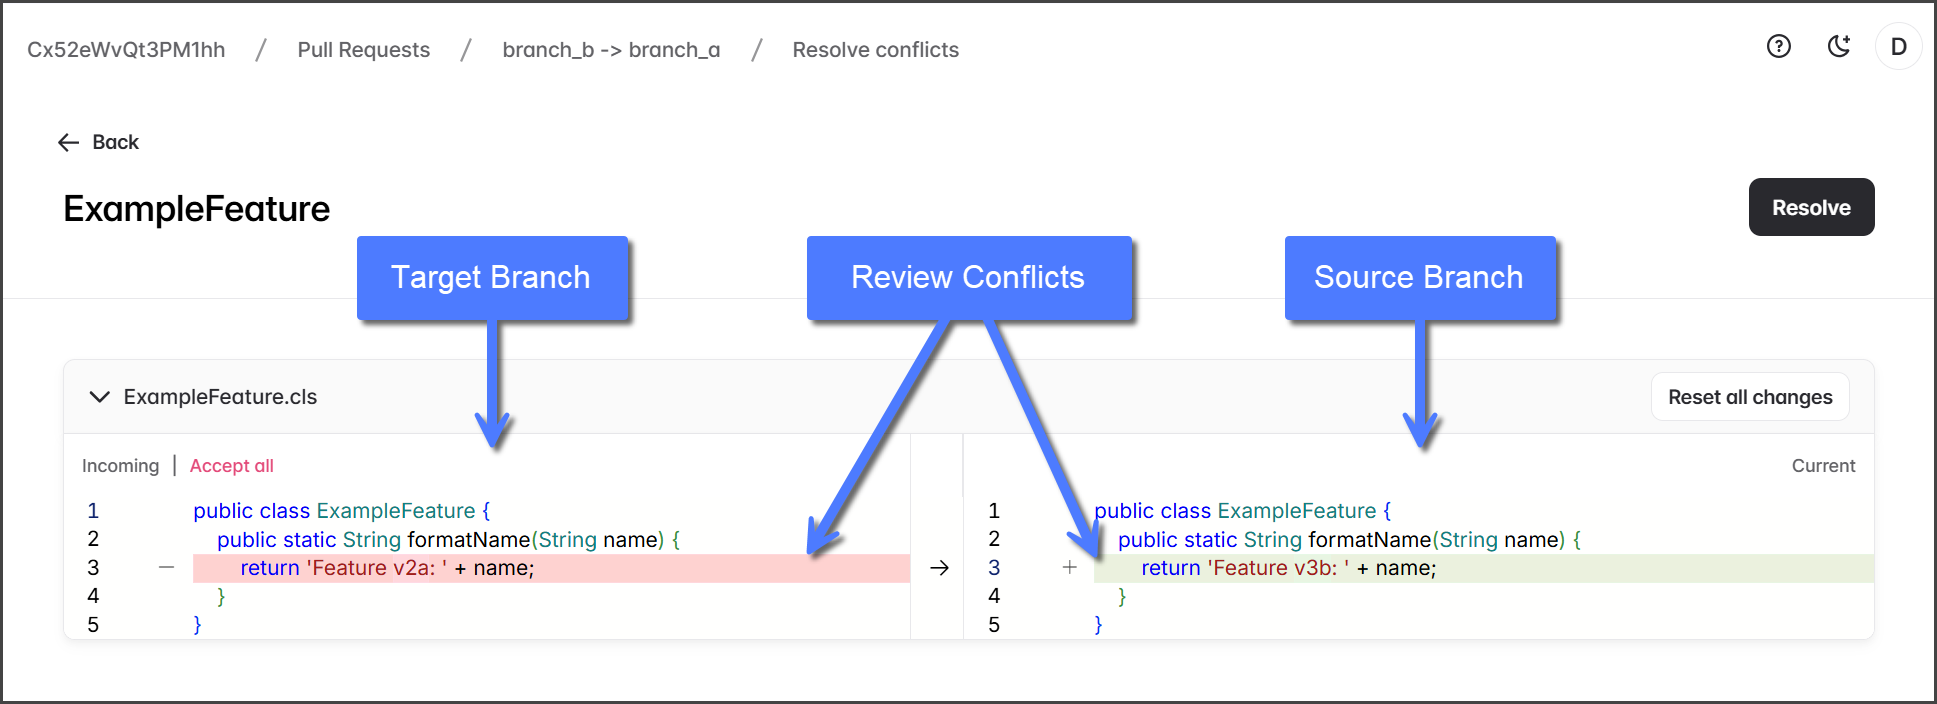Click the Current pane label
Screen dimensions: 1937x704
pos(1822,466)
